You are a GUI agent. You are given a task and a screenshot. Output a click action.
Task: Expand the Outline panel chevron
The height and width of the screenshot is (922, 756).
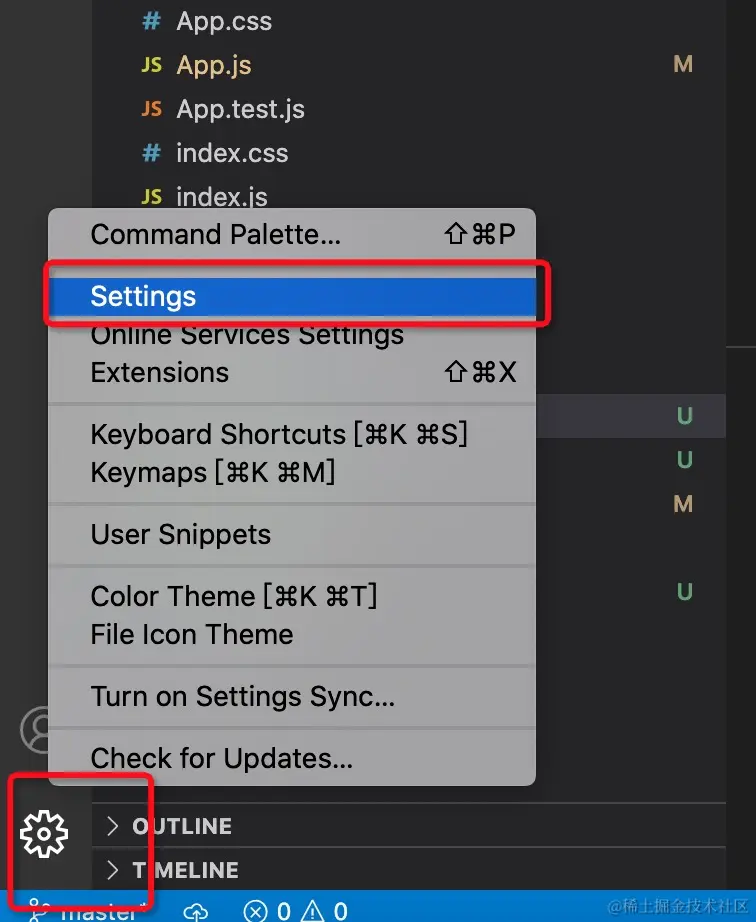[112, 826]
